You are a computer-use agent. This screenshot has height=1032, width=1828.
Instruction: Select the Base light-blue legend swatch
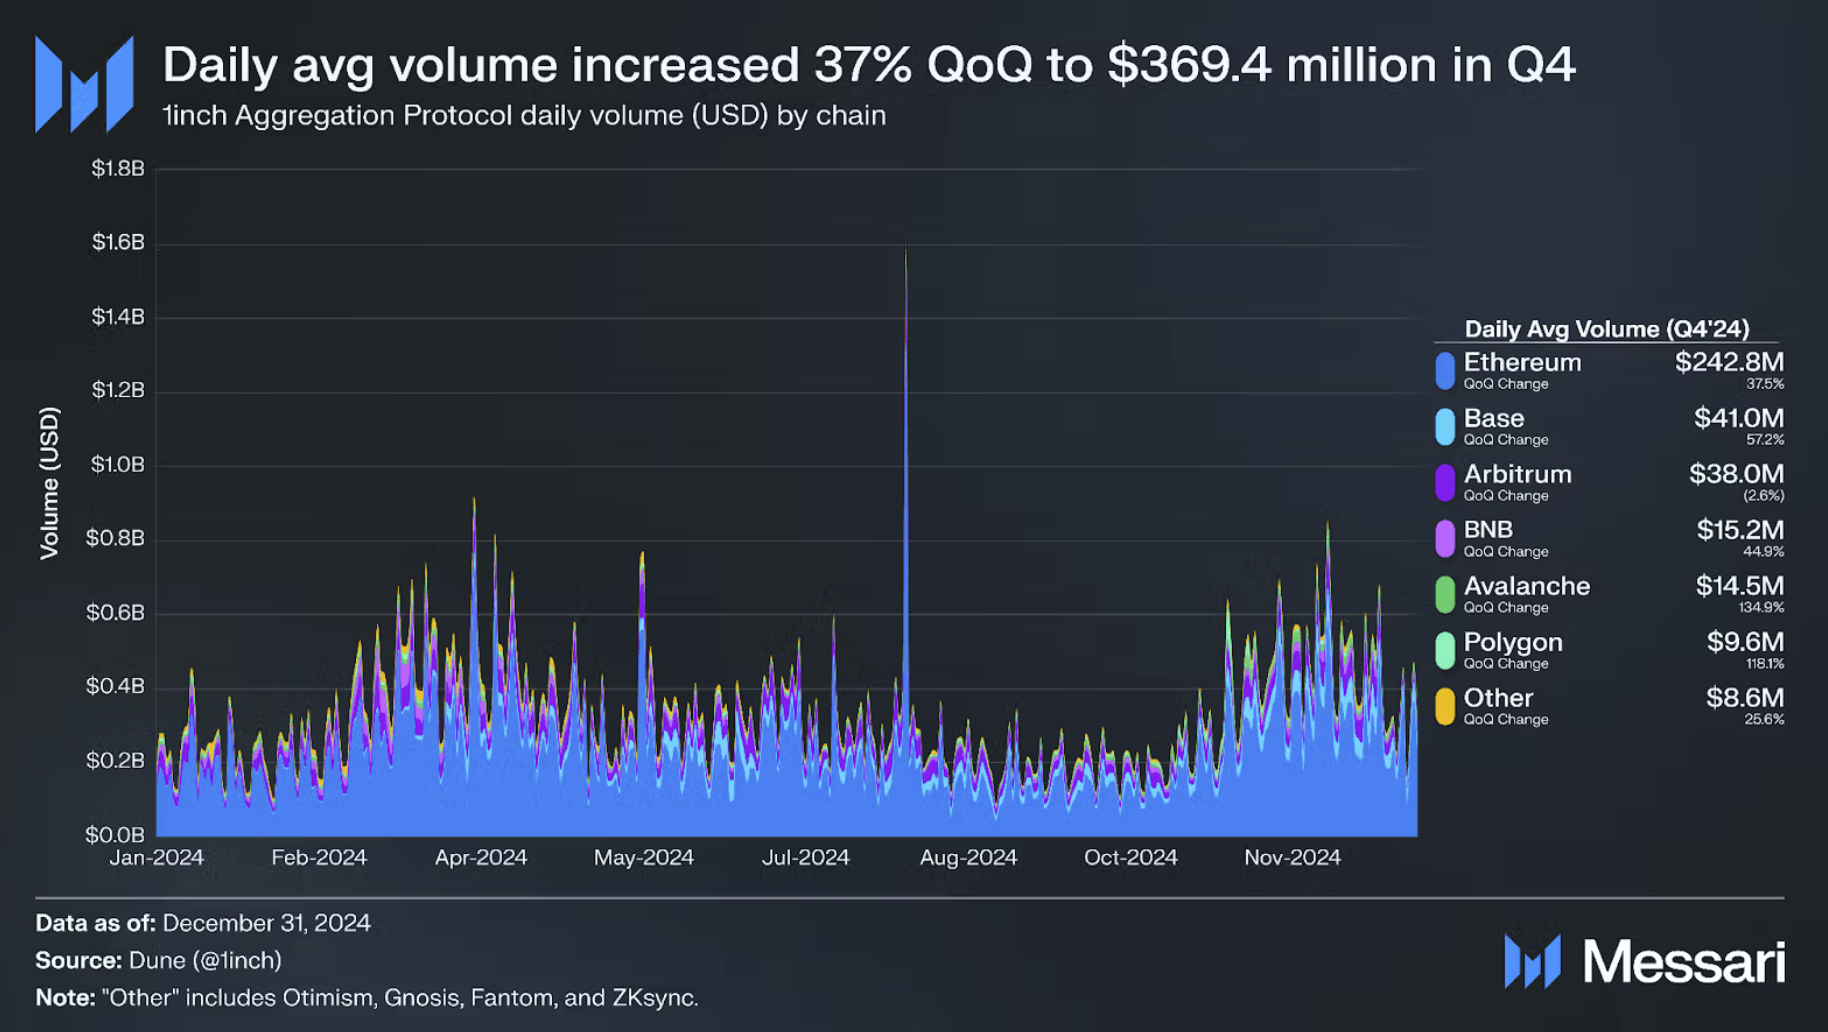point(1445,427)
